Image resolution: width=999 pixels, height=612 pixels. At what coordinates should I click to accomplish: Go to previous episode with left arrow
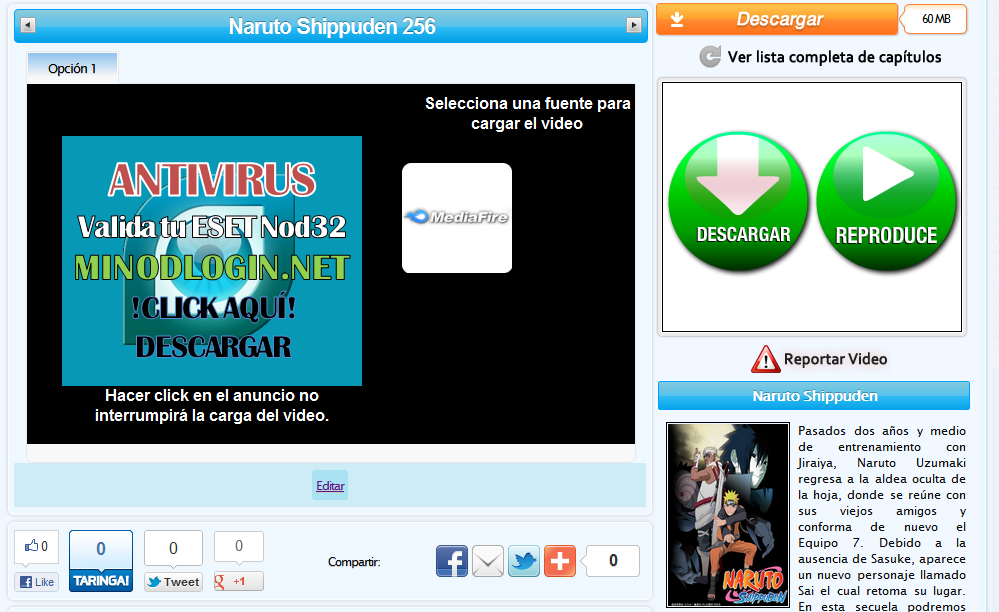[x=27, y=25]
